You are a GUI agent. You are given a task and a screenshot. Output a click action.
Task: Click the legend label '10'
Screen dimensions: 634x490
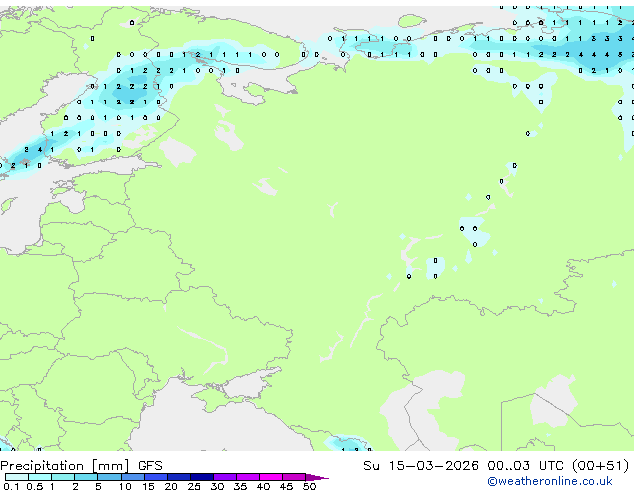click(x=125, y=486)
